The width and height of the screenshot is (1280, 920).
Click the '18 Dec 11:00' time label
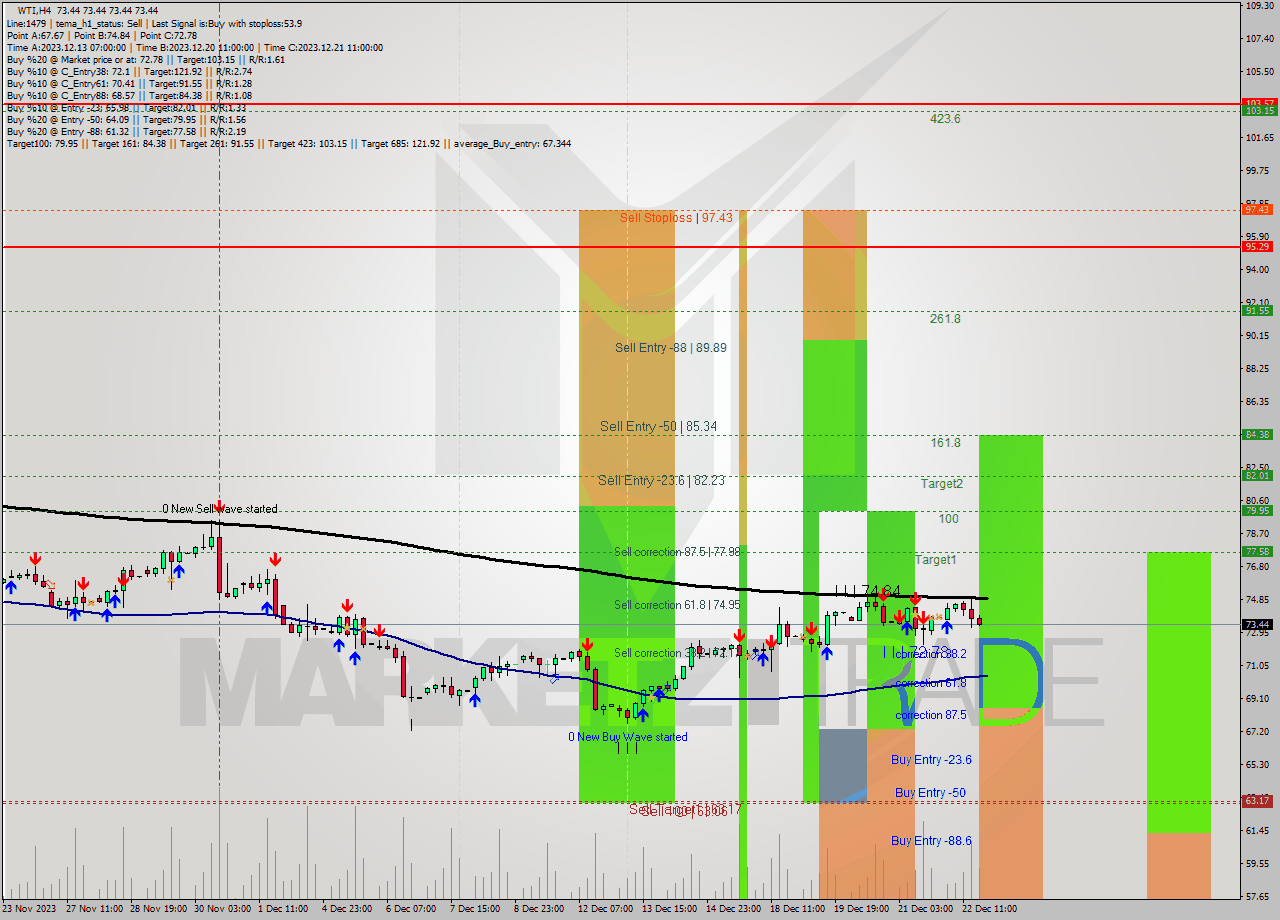[797, 909]
